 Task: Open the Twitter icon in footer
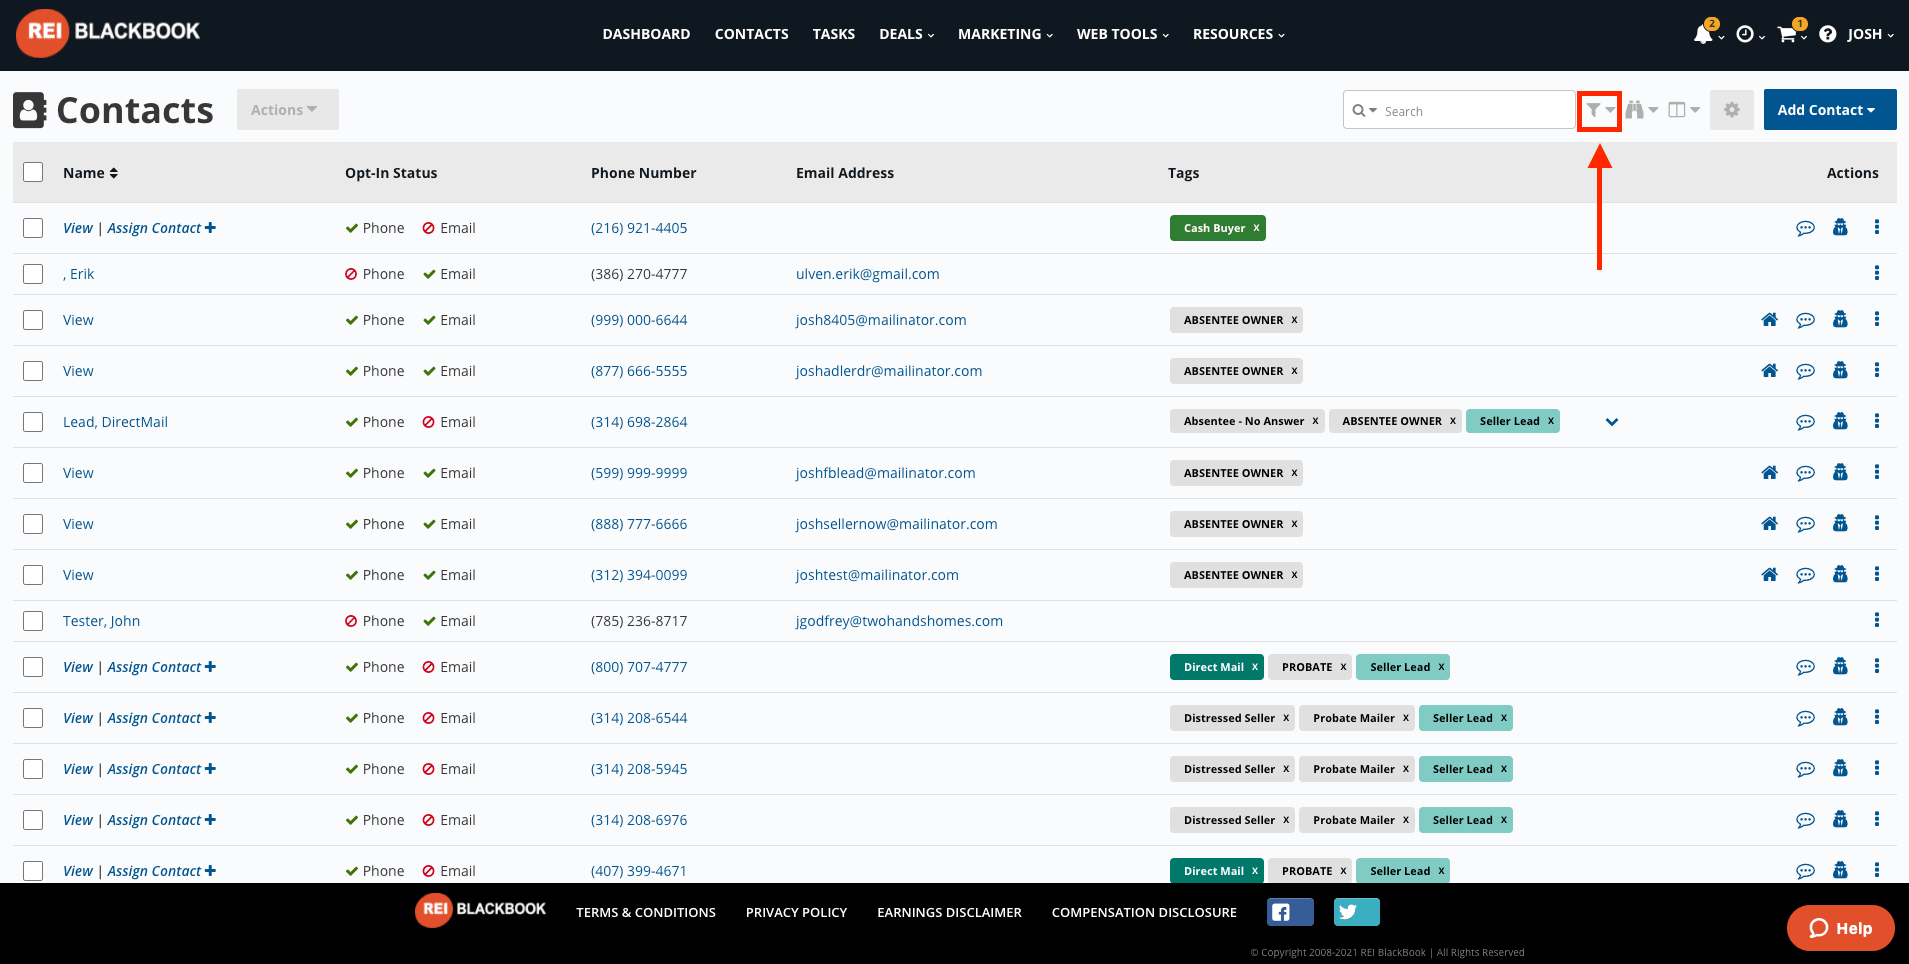(x=1356, y=912)
